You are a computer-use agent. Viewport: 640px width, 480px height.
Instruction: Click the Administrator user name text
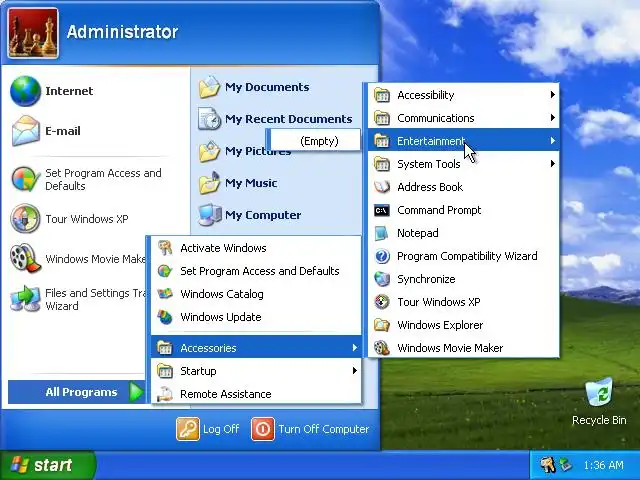pyautogui.click(x=122, y=32)
